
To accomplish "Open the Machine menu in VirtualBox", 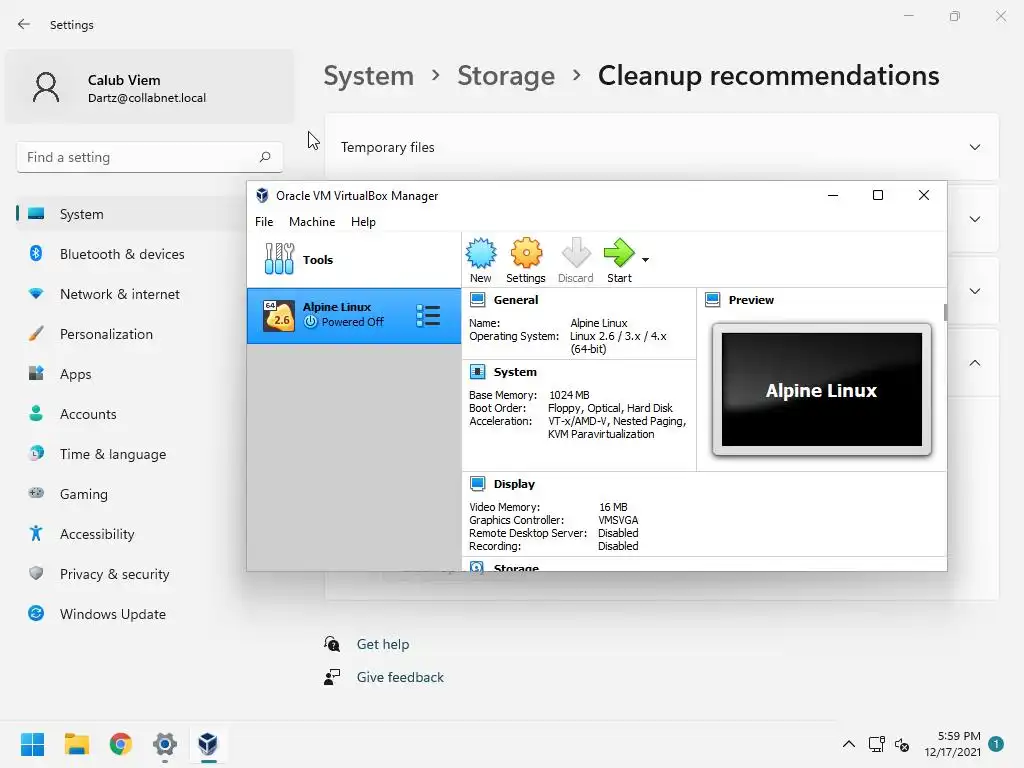I will coord(312,222).
